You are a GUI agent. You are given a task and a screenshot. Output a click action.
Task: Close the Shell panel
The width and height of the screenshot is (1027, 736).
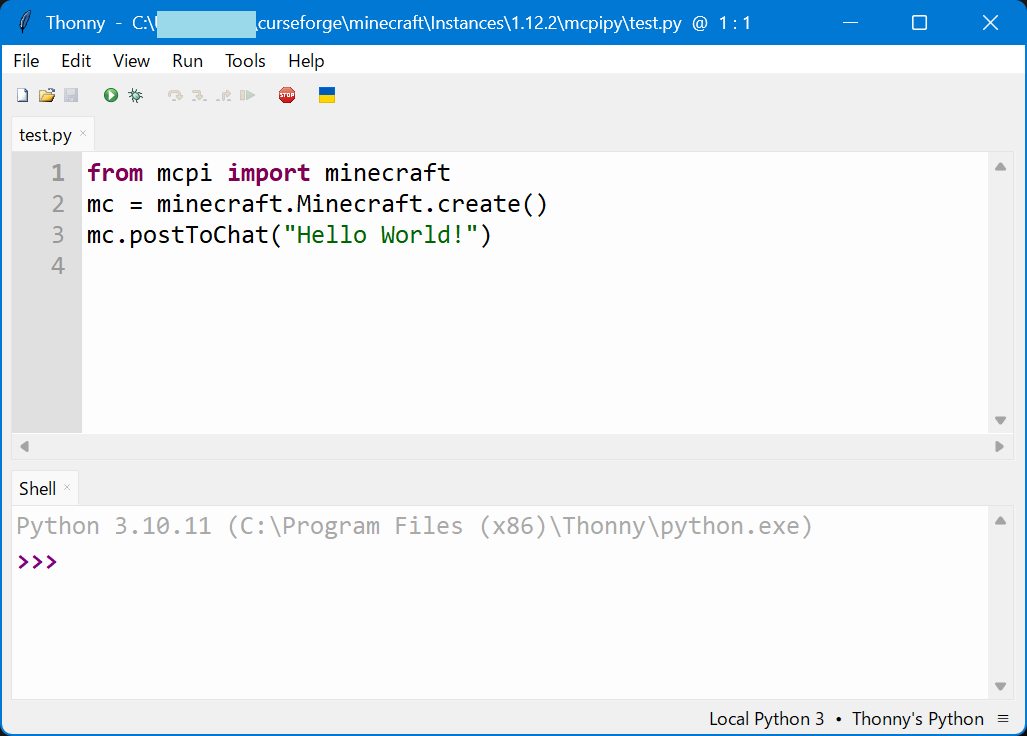[x=67, y=487]
